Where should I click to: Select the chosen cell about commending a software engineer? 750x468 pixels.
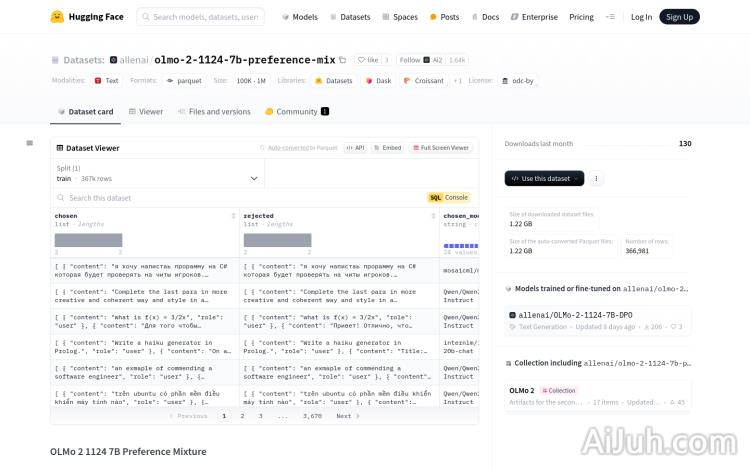144,372
